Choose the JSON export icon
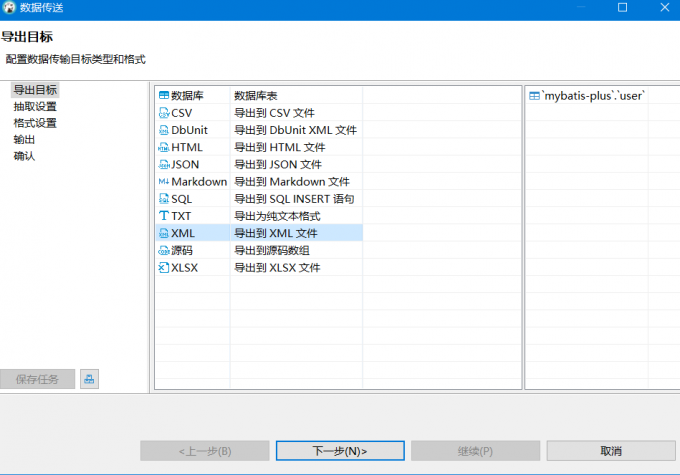680x475 pixels. tap(164, 164)
